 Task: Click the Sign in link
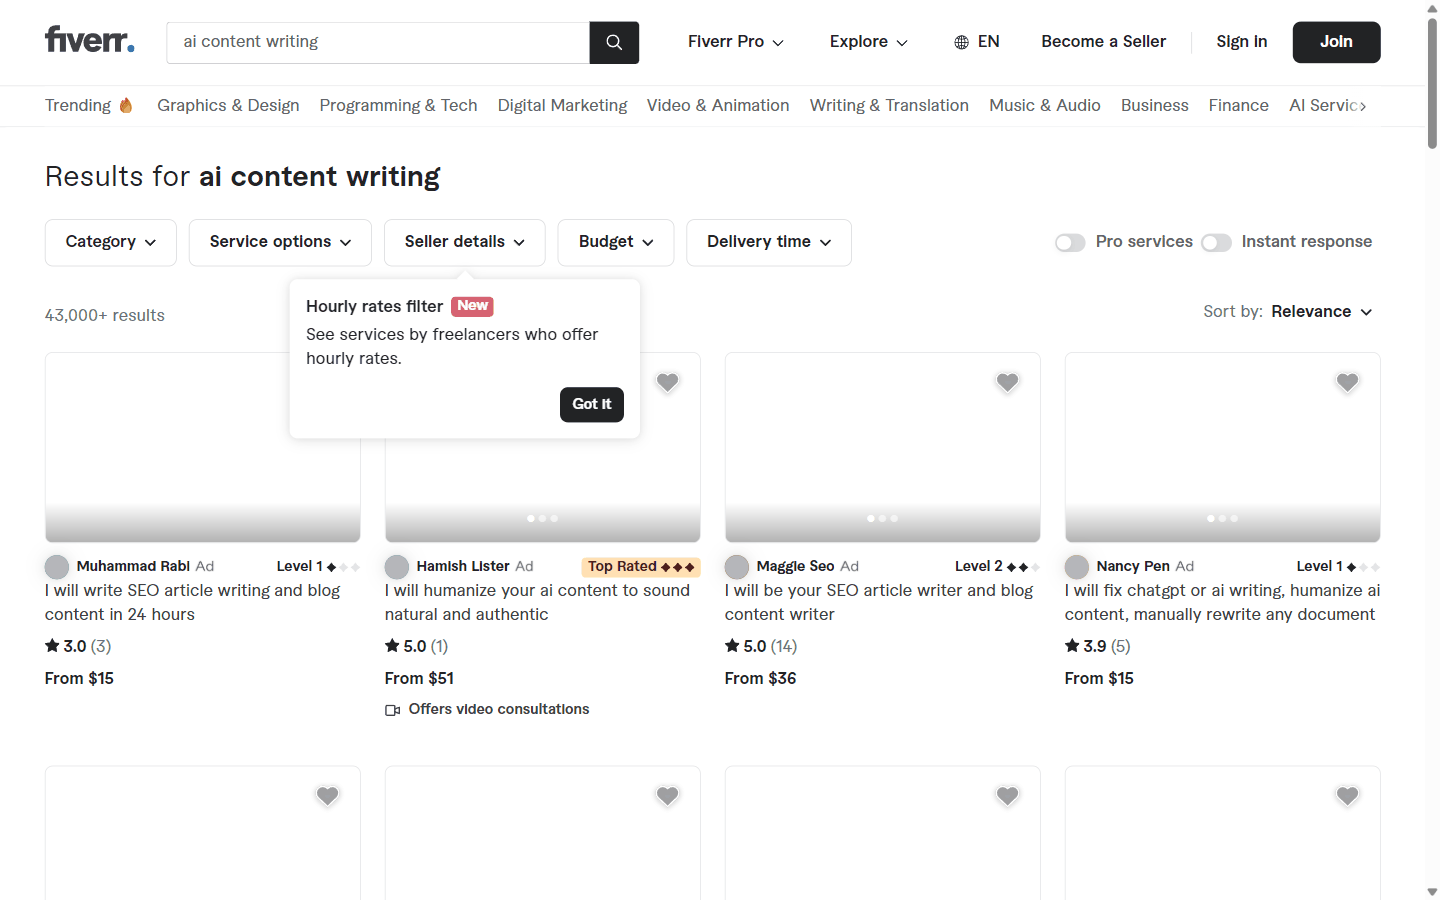pyautogui.click(x=1242, y=42)
